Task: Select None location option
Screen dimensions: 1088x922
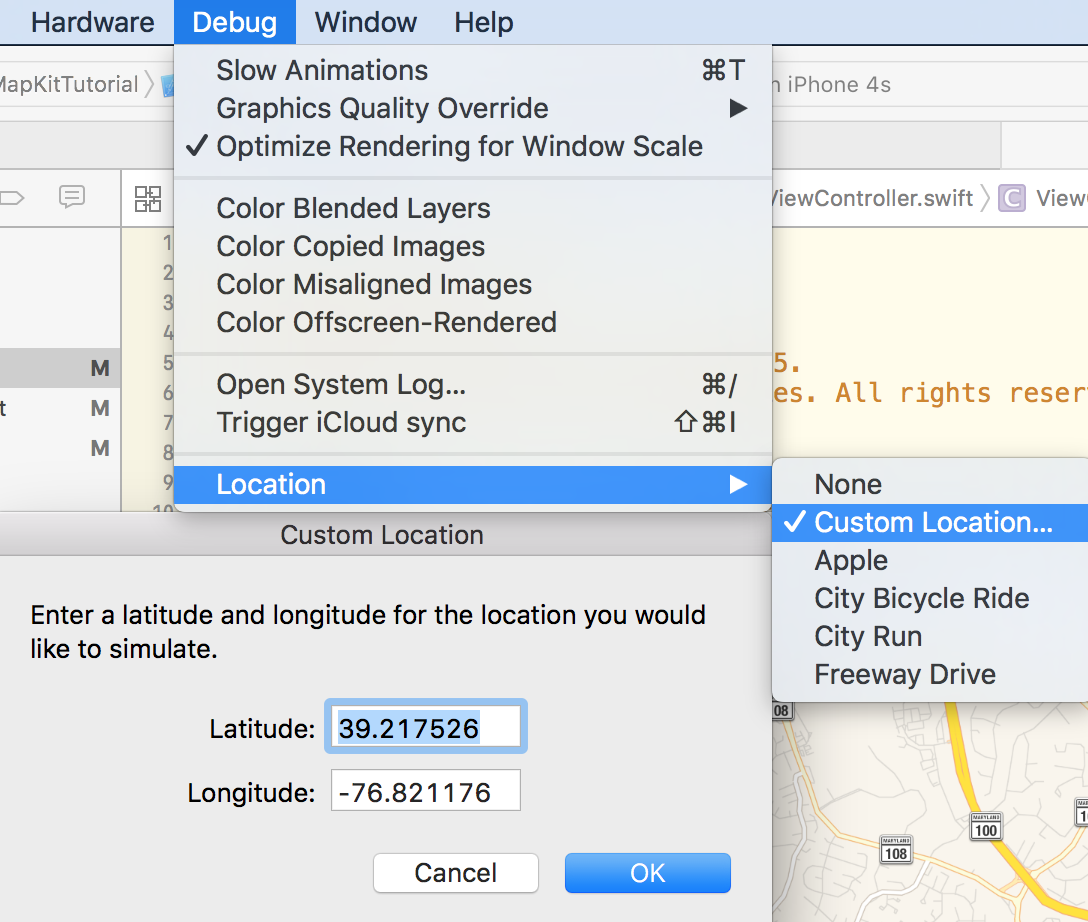Action: click(930, 484)
